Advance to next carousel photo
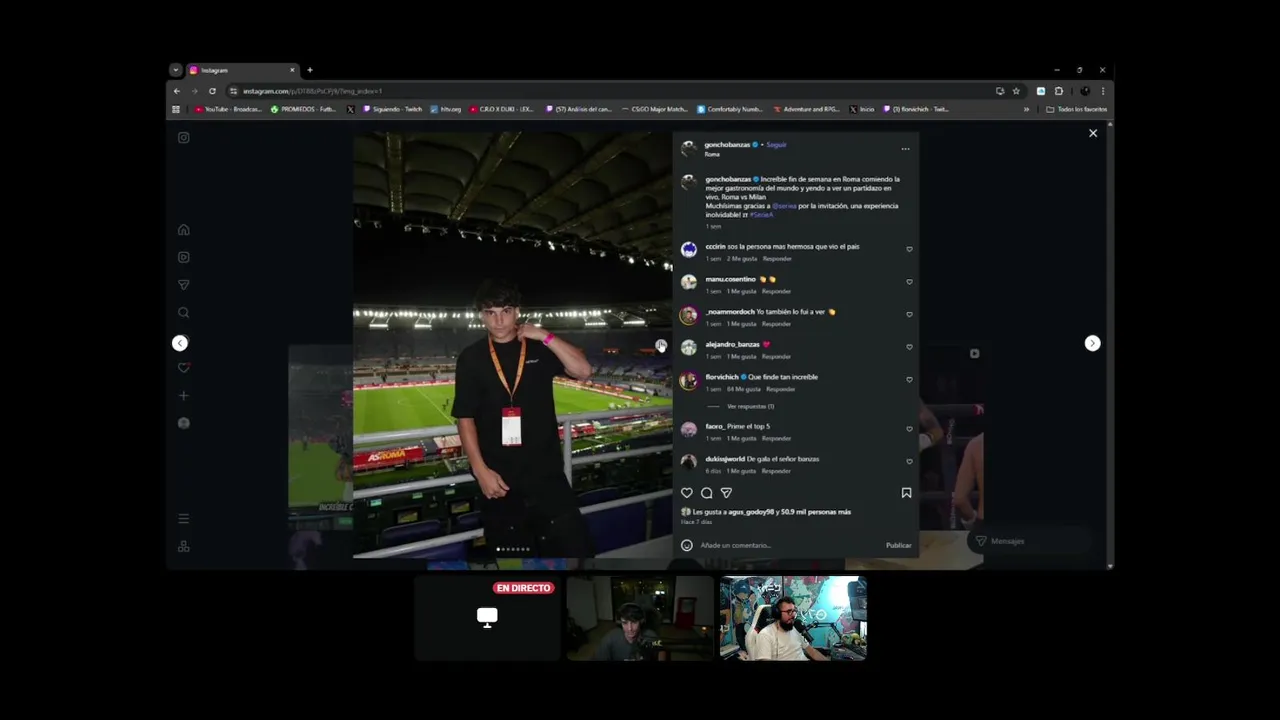 (x=661, y=345)
